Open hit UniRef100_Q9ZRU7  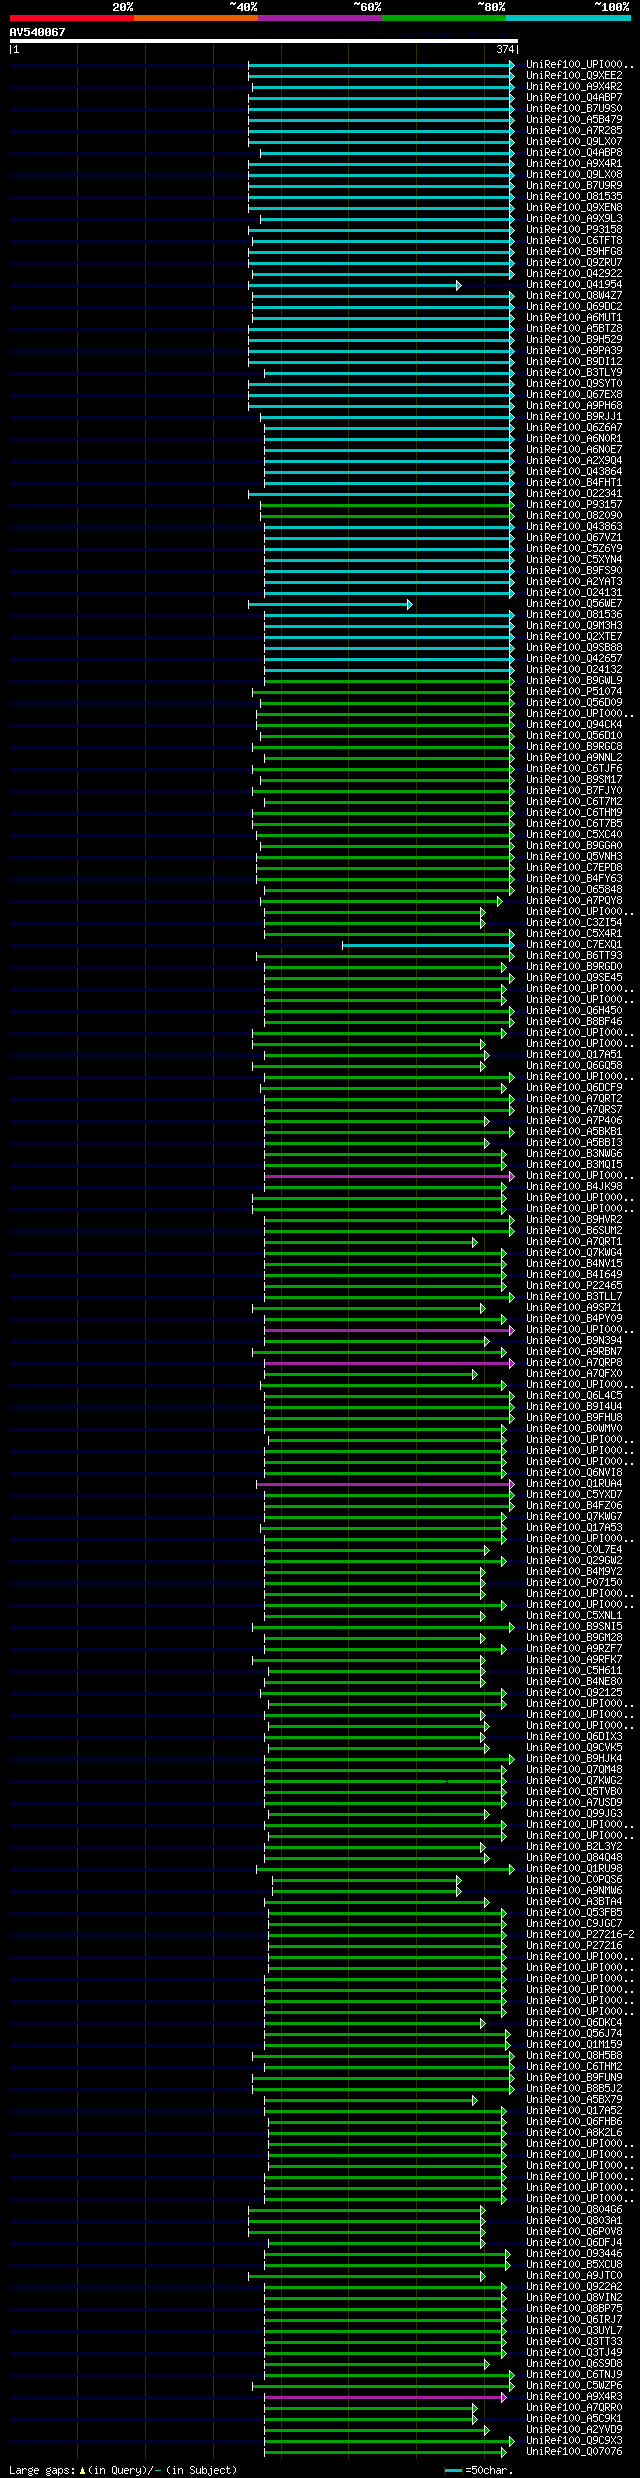(574, 262)
